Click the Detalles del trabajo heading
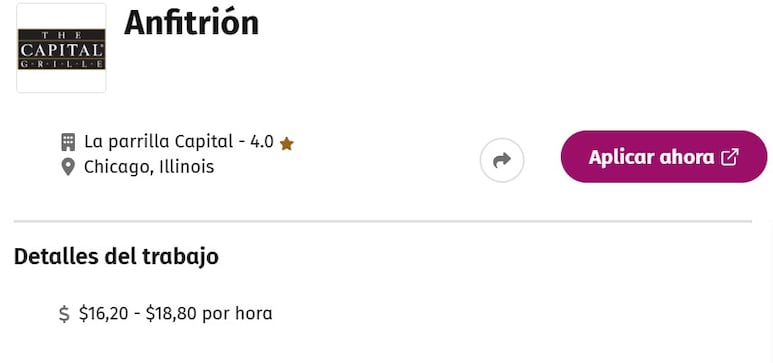 [x=116, y=257]
